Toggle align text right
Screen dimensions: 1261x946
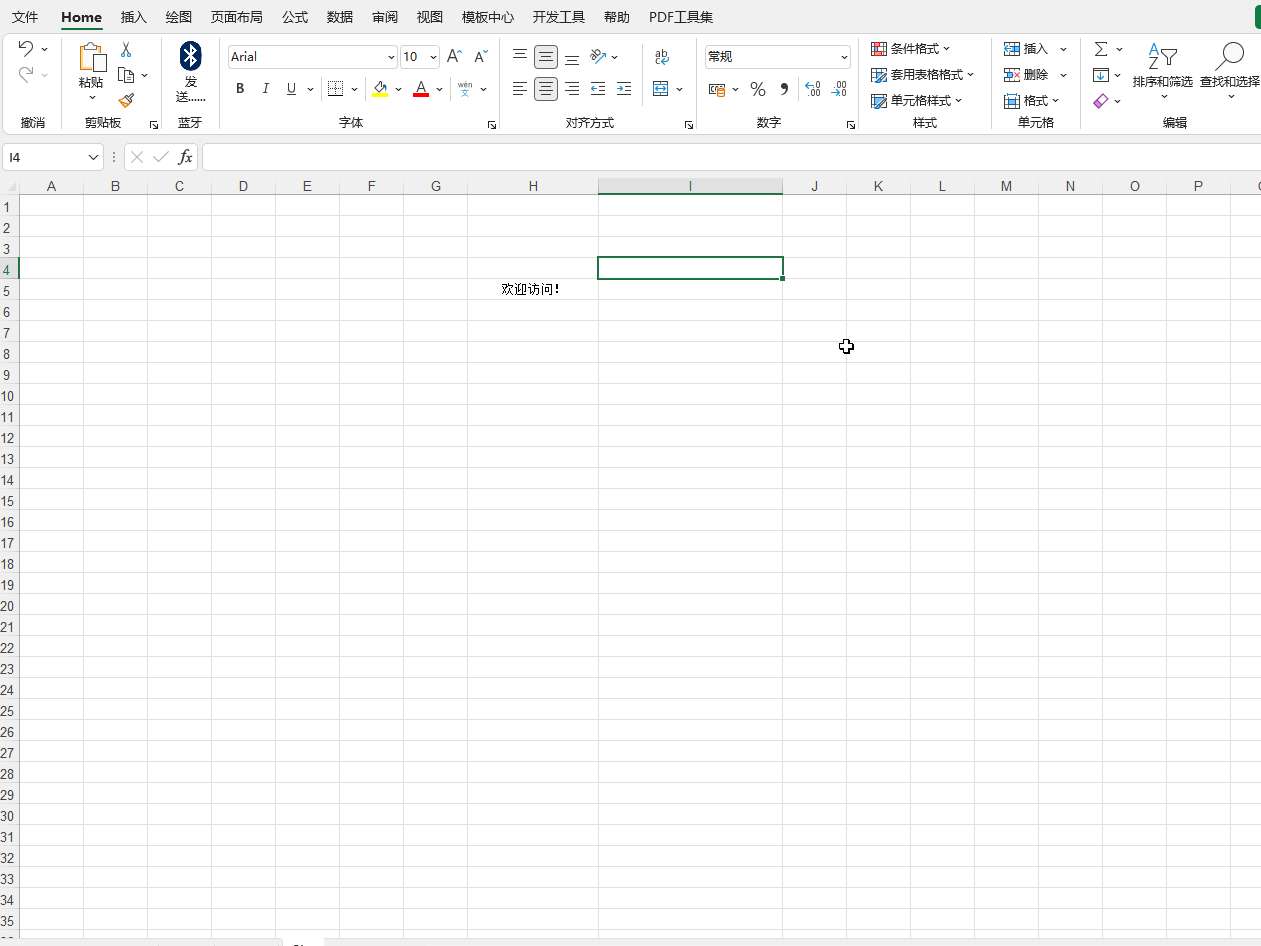coord(572,89)
